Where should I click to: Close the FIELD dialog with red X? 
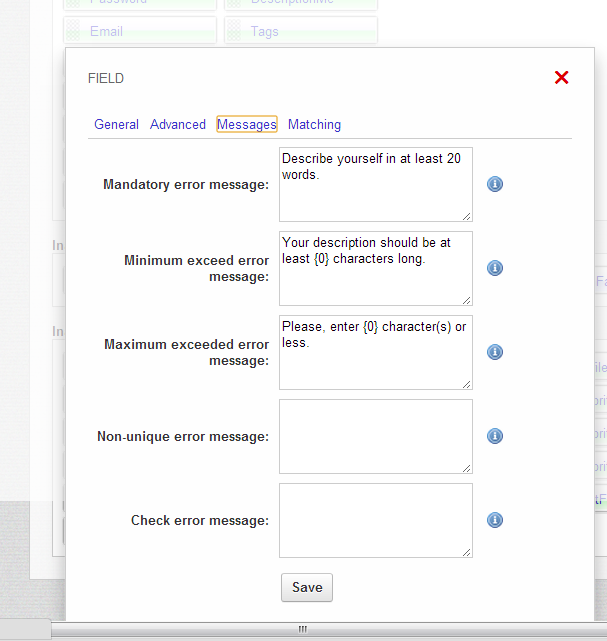pyautogui.click(x=561, y=78)
